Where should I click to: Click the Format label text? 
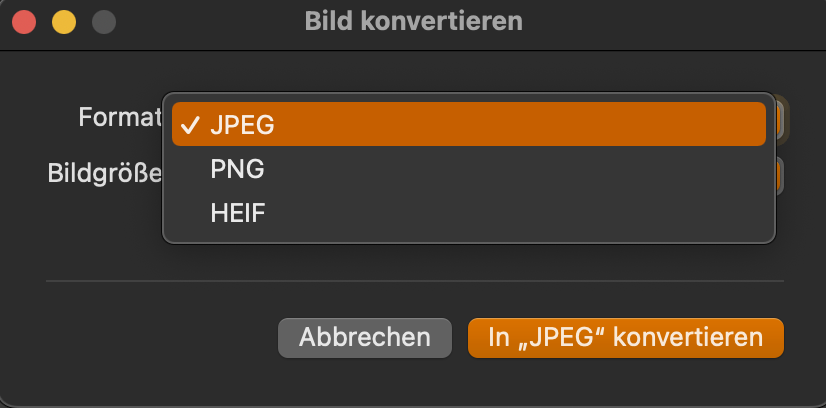120,118
